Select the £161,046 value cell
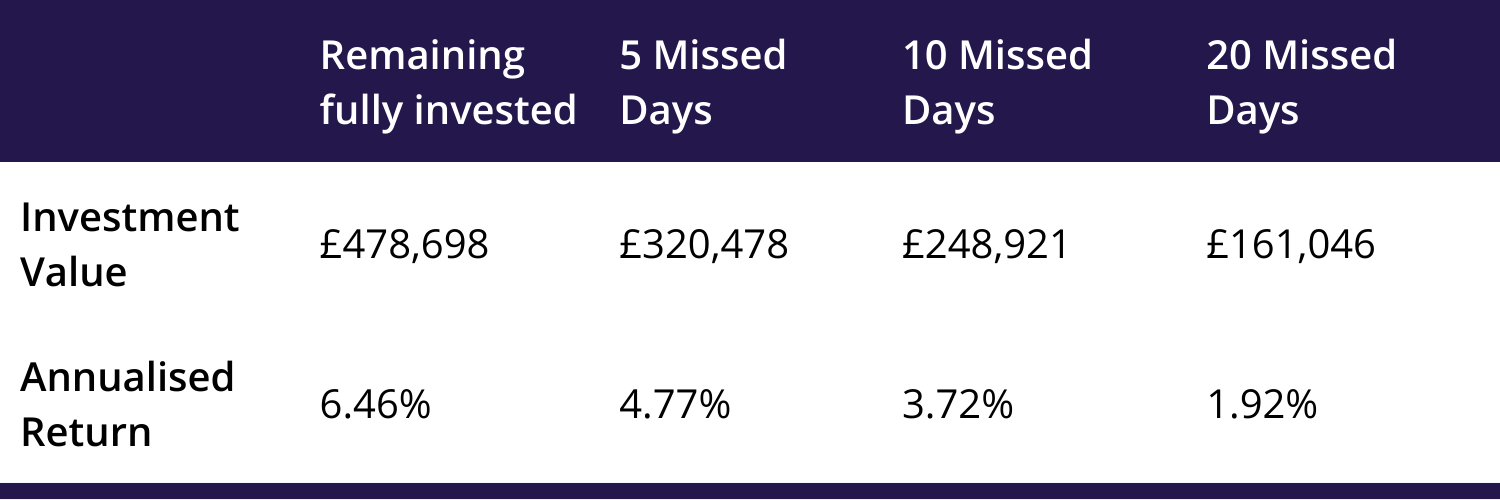Screen dimensions: 1500x500 [1291, 245]
